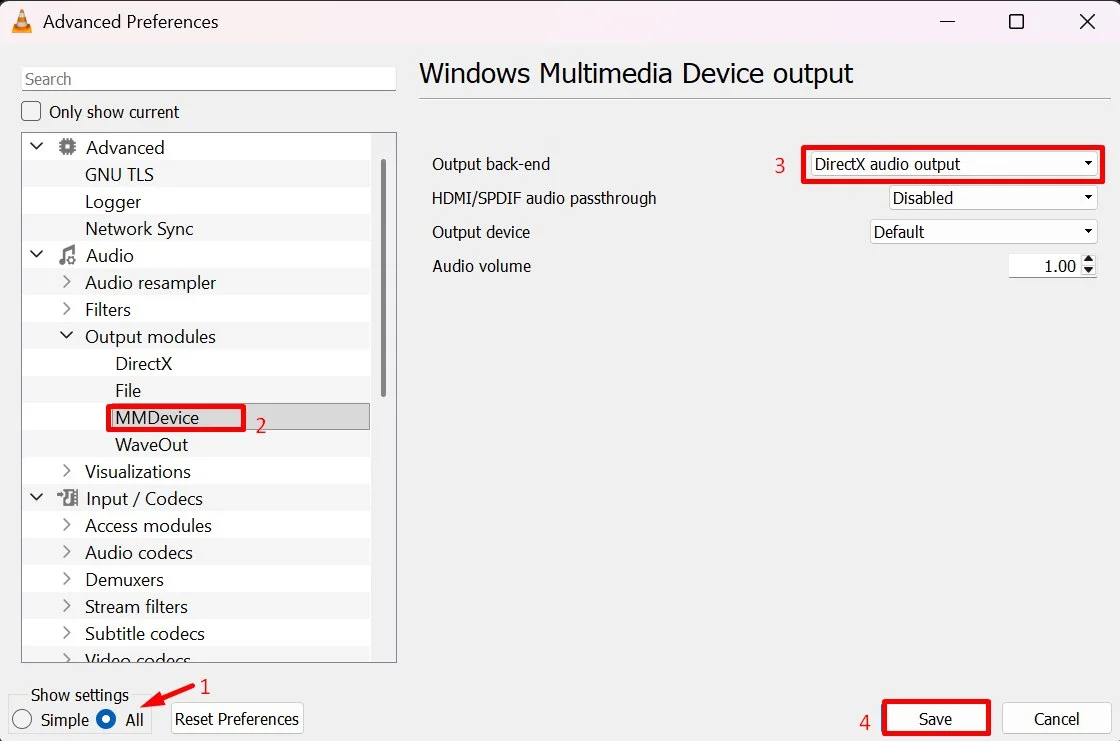1120x741 pixels.
Task: Select the All settings radio button
Action: point(106,719)
